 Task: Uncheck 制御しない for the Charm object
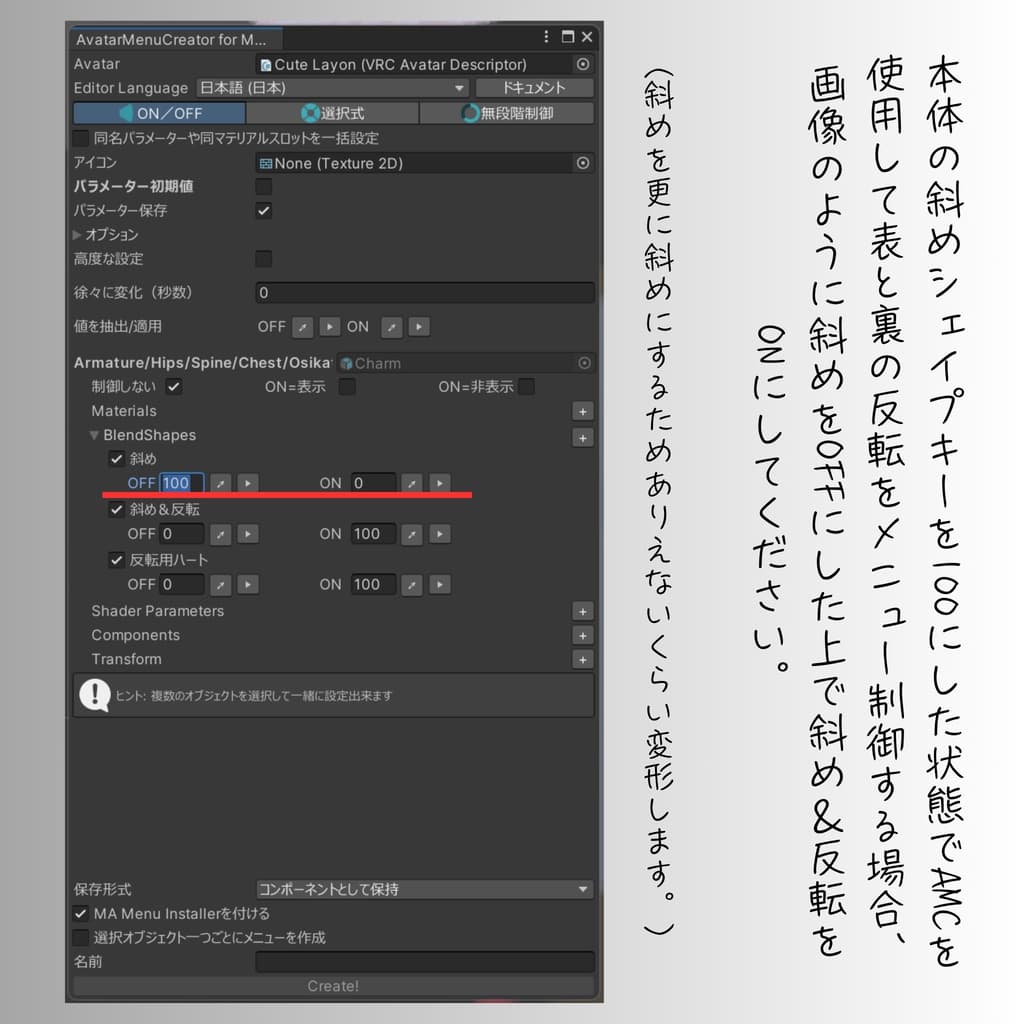tap(173, 387)
